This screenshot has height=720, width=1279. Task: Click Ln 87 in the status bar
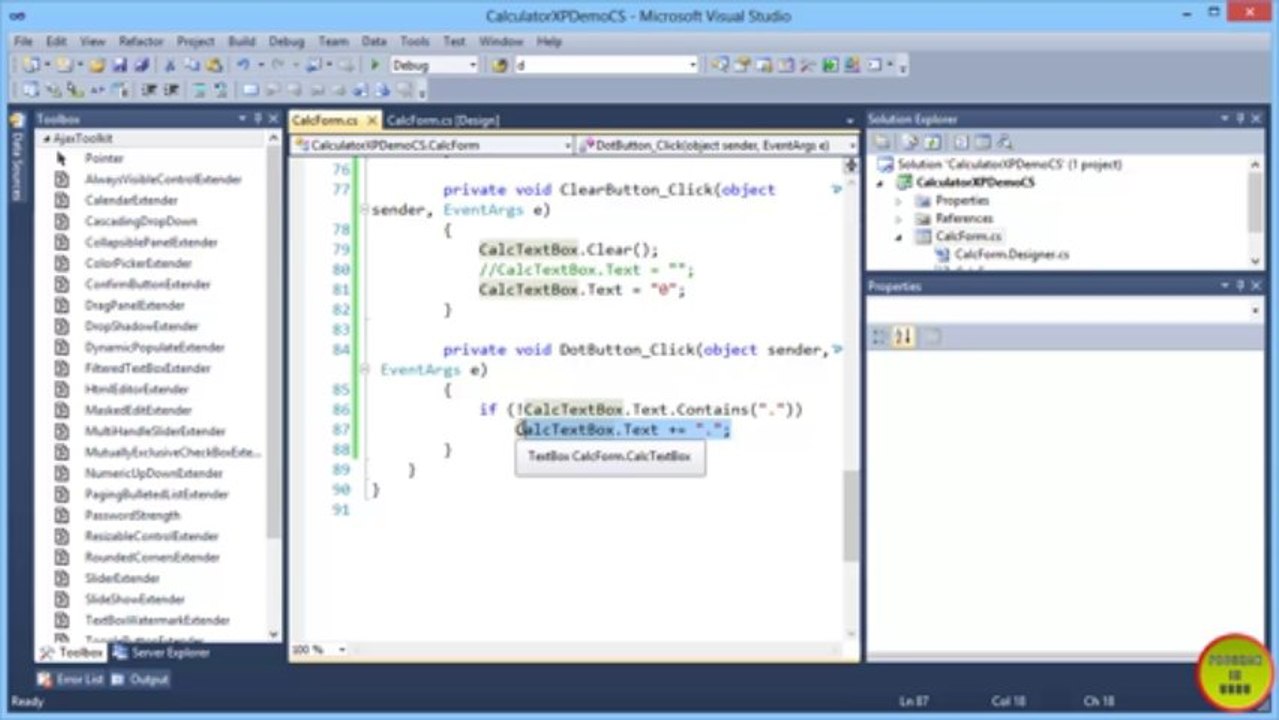915,701
